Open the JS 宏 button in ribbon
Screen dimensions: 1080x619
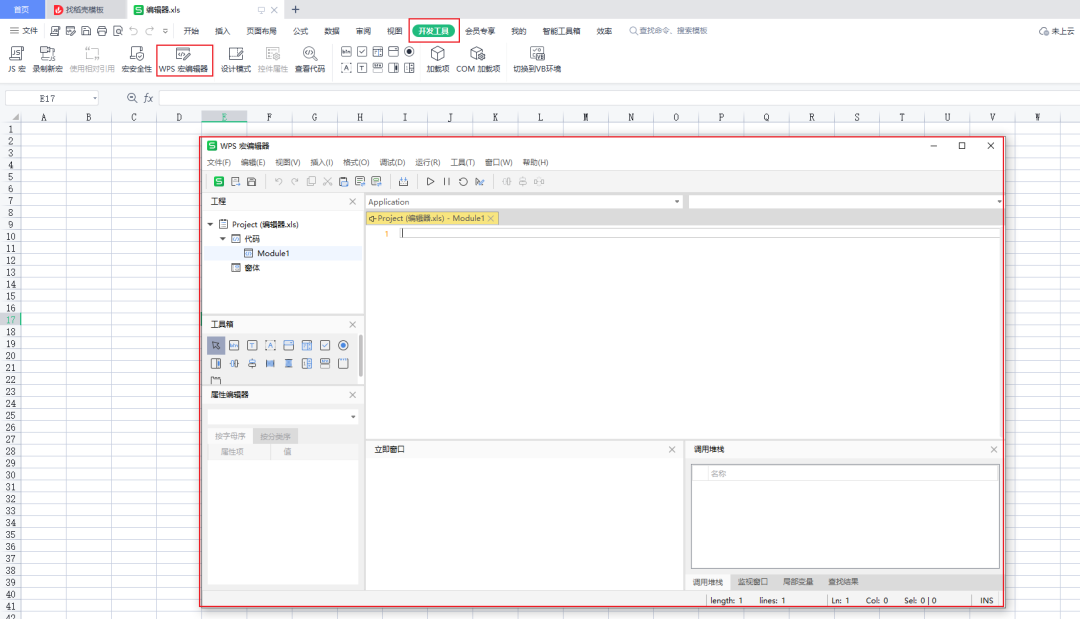point(17,59)
